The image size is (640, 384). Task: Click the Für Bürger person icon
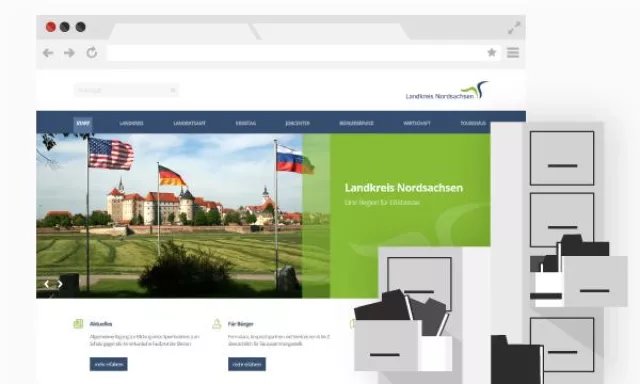click(217, 324)
